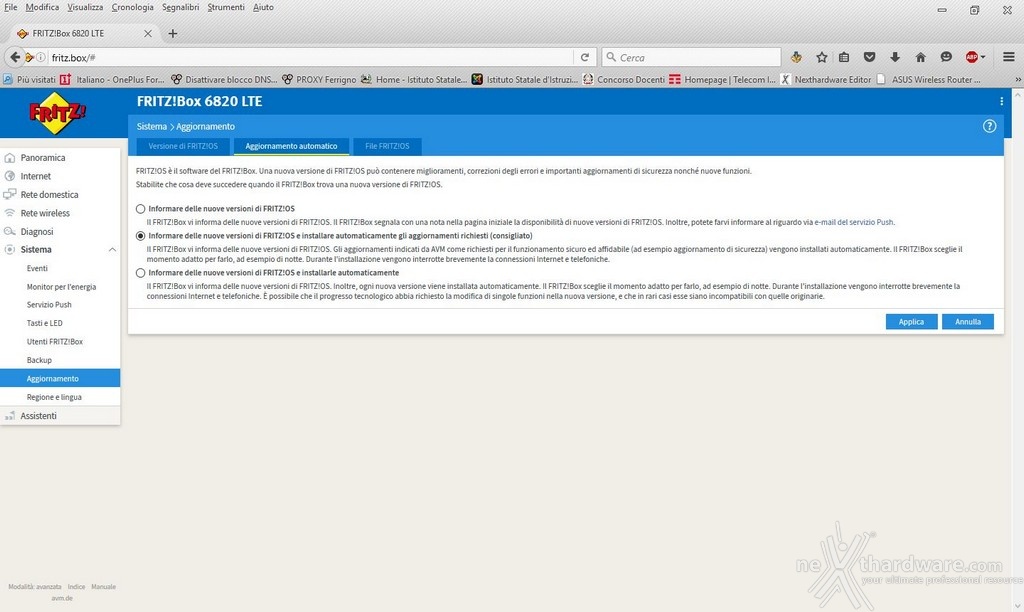Click the Applica button
1024x612 pixels.
pyautogui.click(x=911, y=321)
